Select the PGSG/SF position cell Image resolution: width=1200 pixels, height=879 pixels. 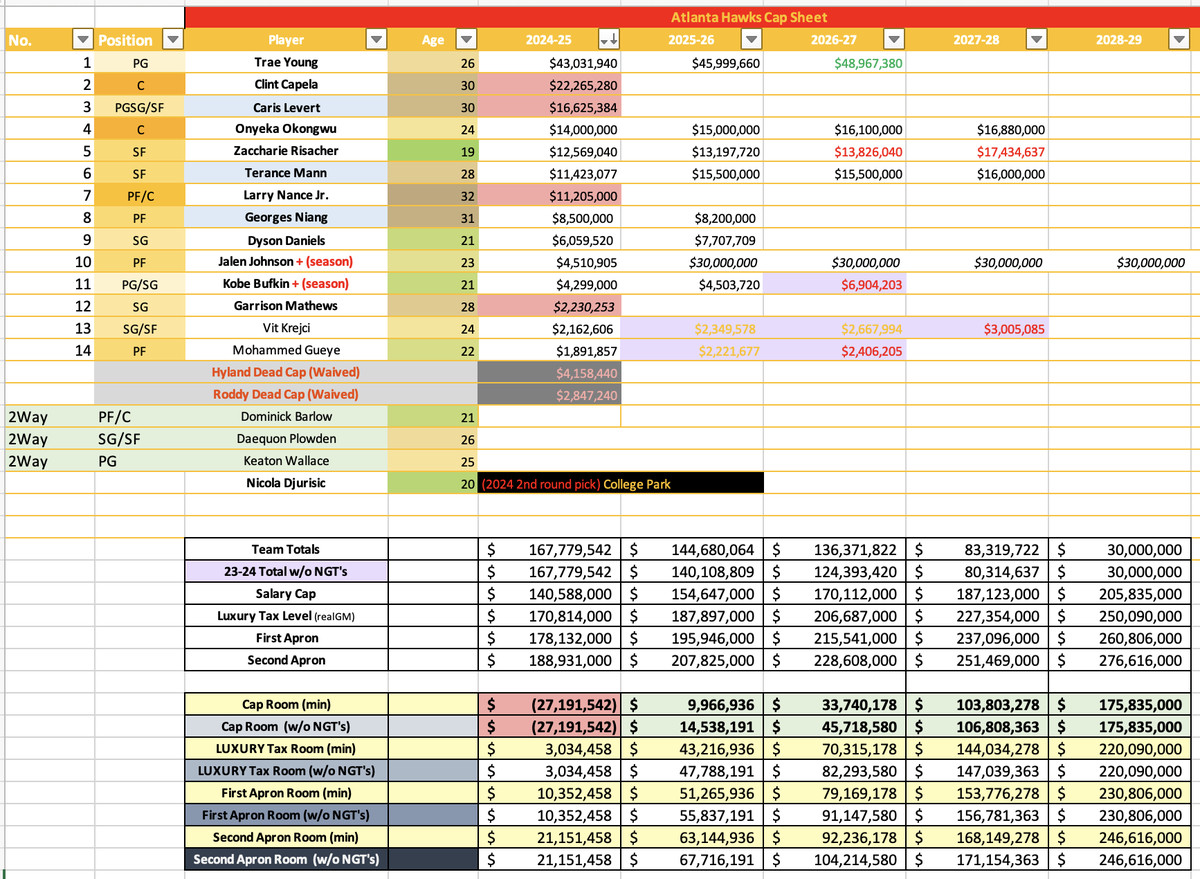click(x=140, y=107)
